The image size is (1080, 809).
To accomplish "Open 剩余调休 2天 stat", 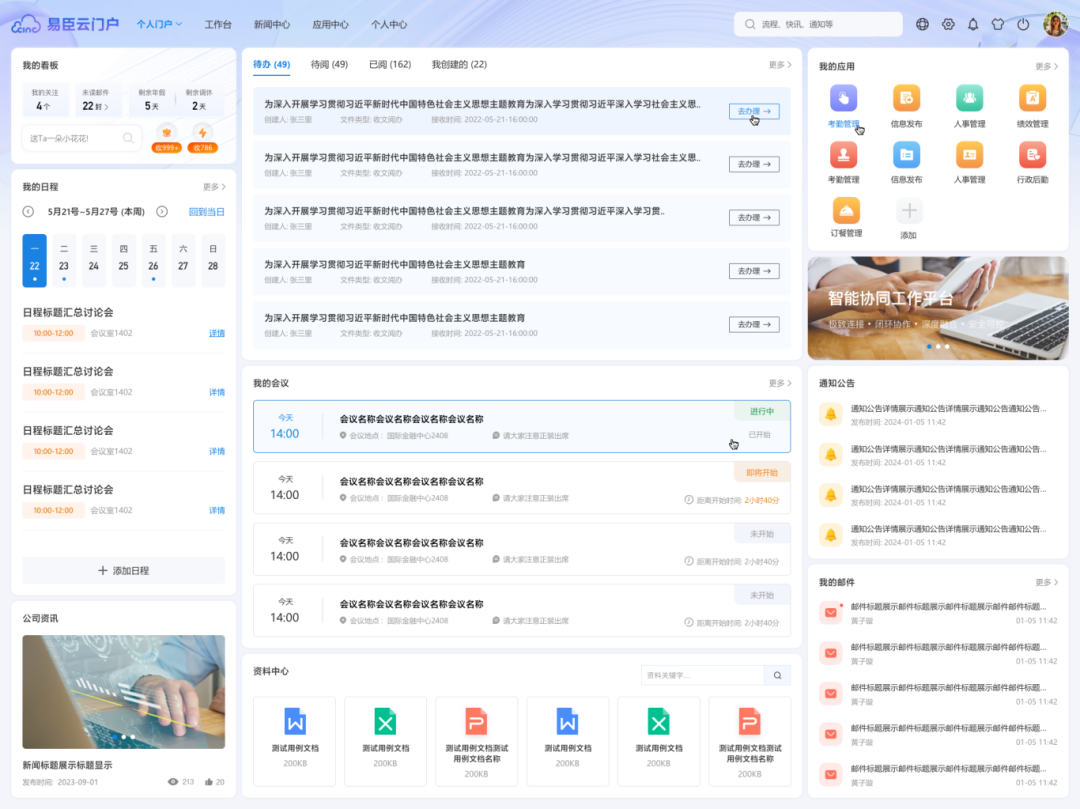I will point(199,100).
